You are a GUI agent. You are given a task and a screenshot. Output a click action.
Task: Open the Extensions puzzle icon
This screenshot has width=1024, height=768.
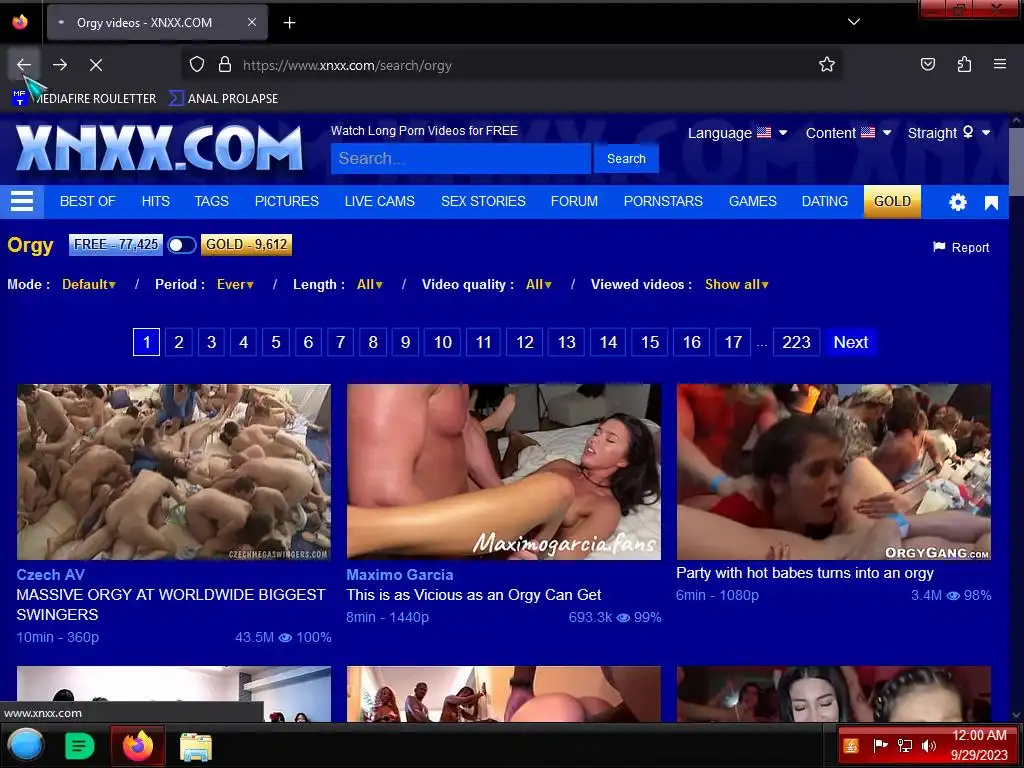(964, 64)
